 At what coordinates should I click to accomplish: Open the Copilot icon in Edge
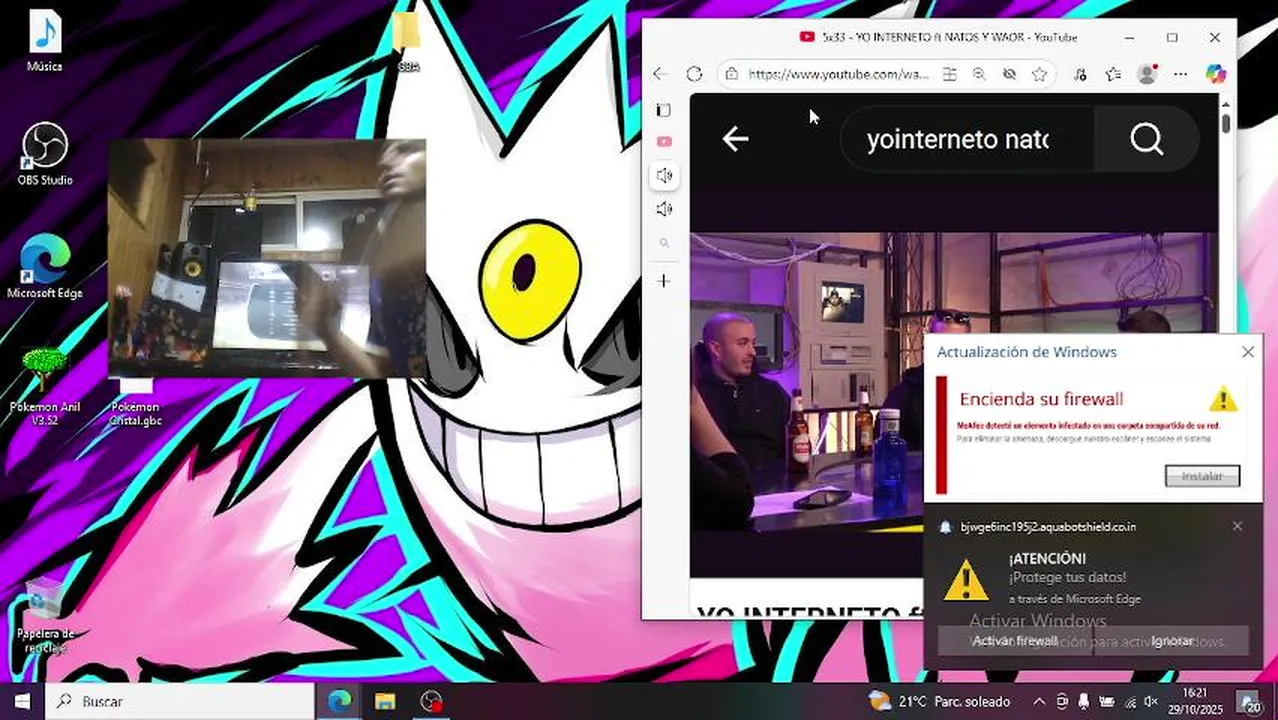click(1215, 74)
